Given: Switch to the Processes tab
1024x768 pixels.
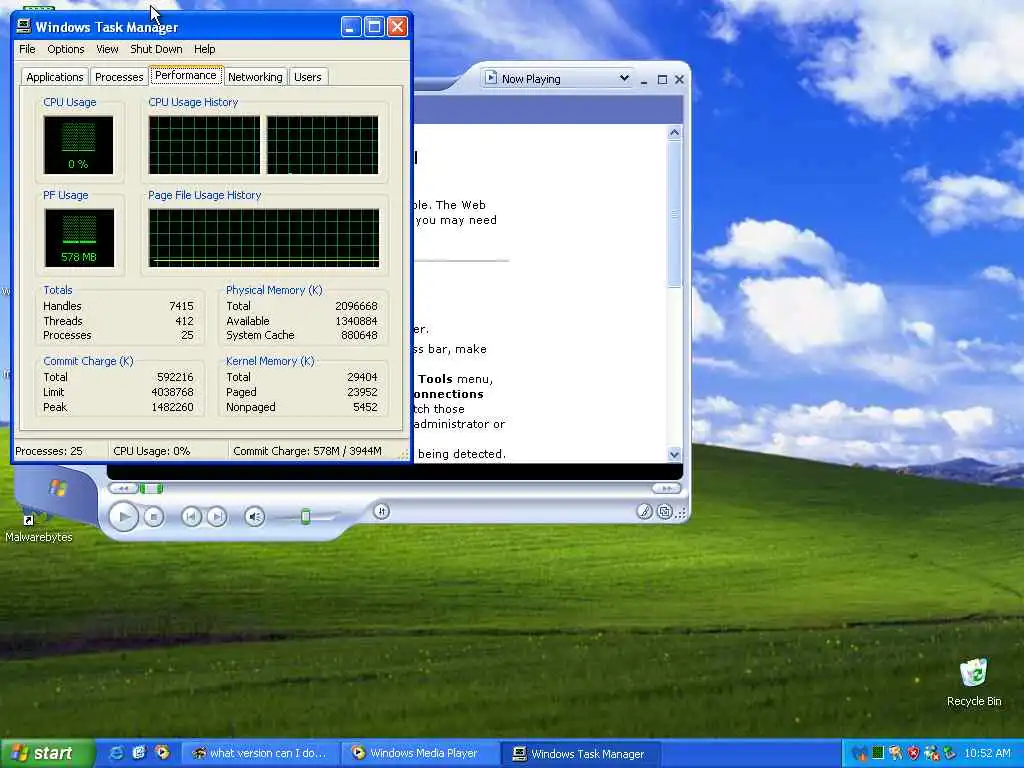Looking at the screenshot, I should click(x=119, y=77).
